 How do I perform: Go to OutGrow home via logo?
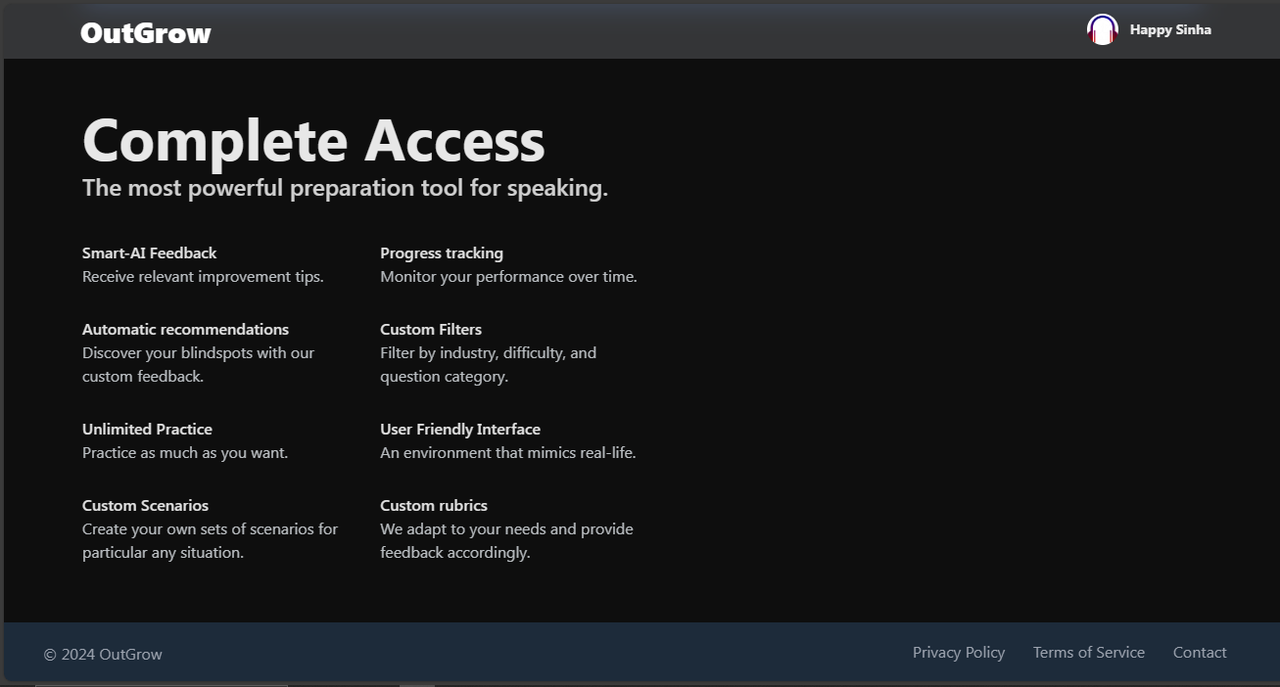(146, 33)
